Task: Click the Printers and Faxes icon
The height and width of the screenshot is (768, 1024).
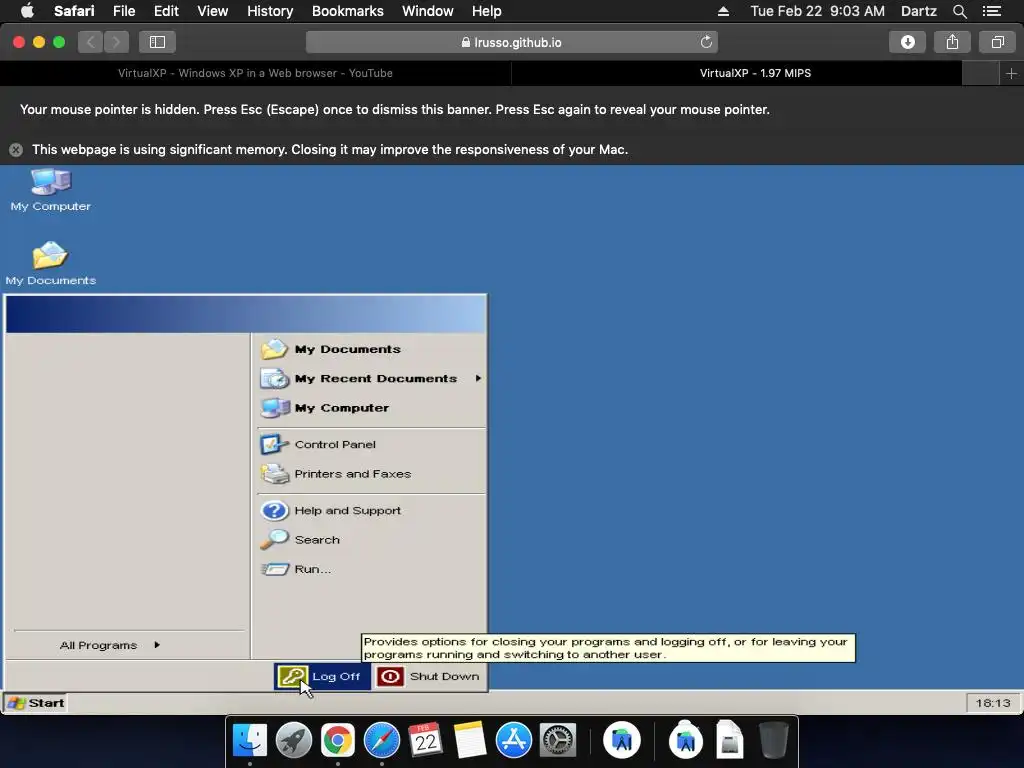Action: (274, 474)
